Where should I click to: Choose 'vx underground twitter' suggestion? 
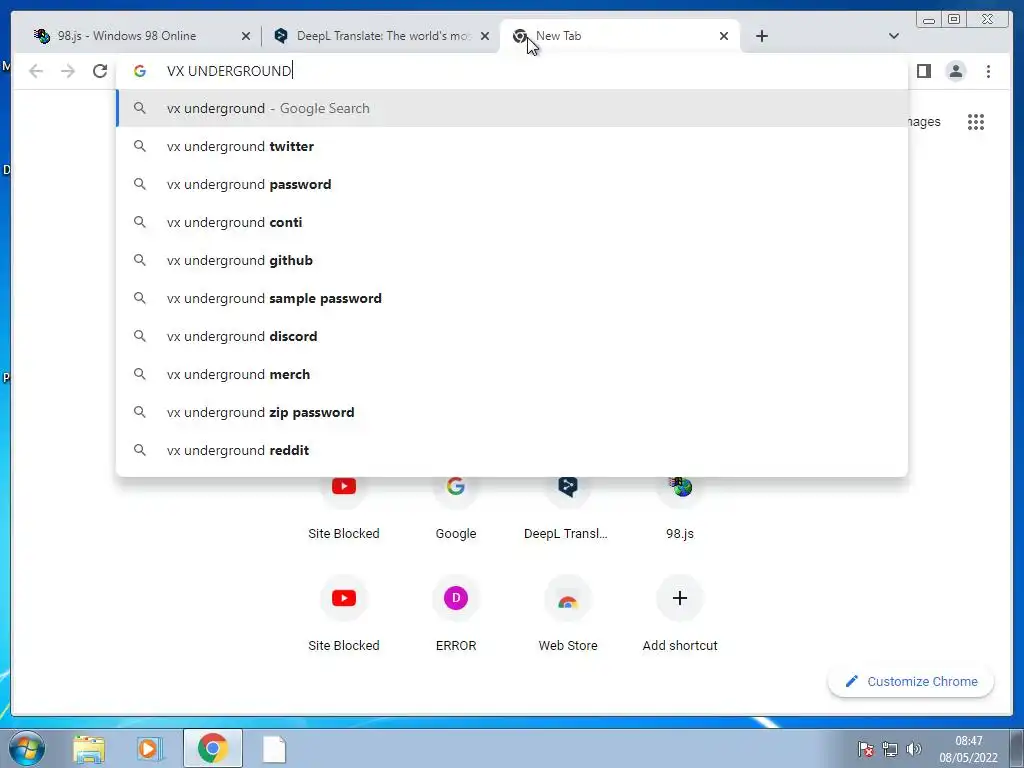[x=512, y=146]
